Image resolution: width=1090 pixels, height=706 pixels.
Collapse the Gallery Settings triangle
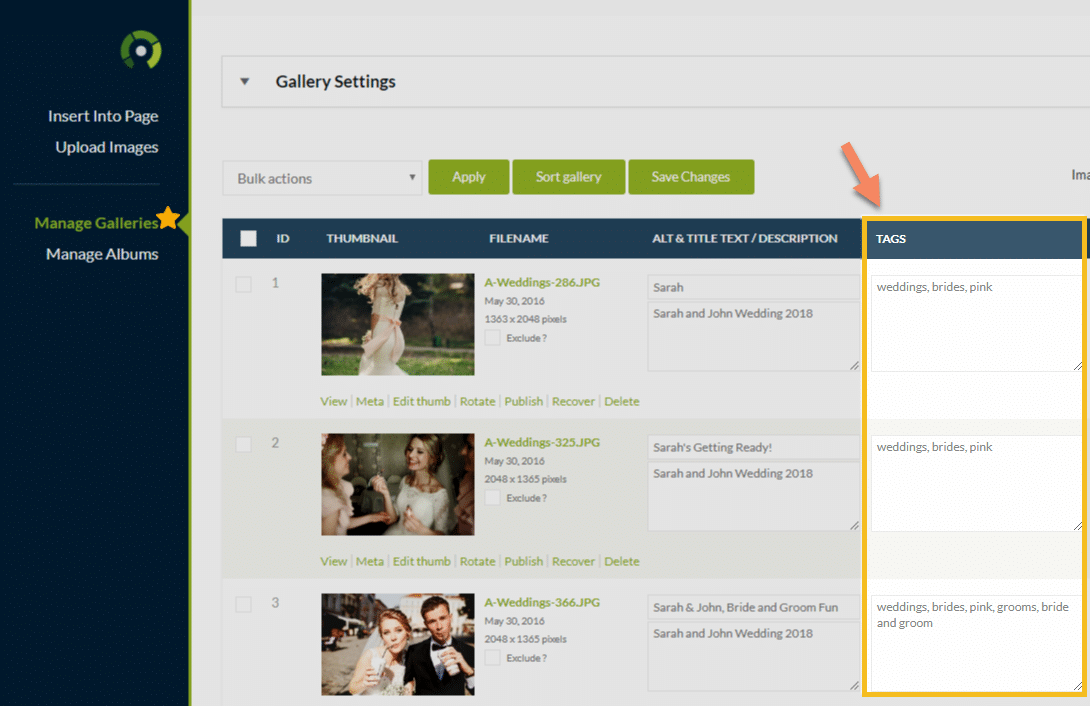pos(245,81)
